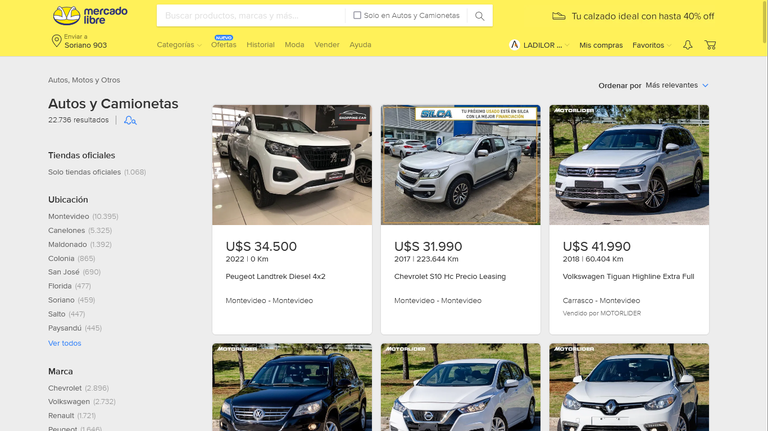Filter location by Montevideo
768x431 pixels.
click(x=83, y=216)
